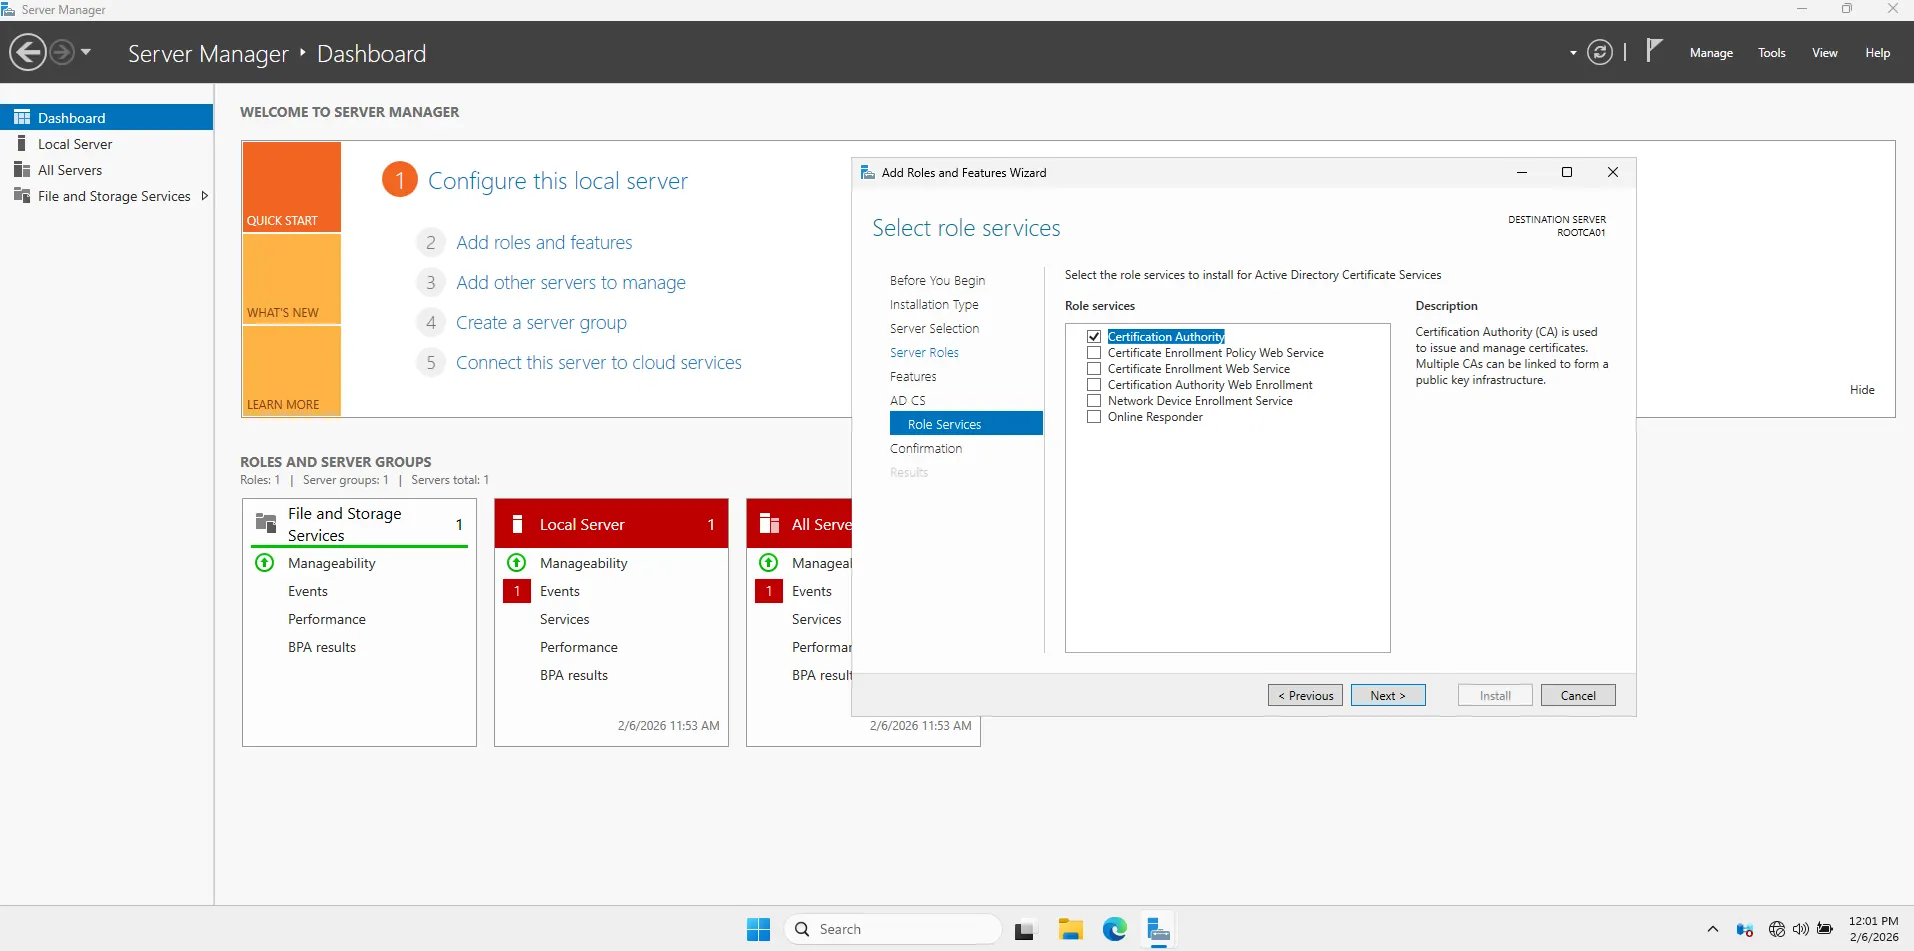Click the File and Storage Services sidebar icon
The height and width of the screenshot is (951, 1914).
pyautogui.click(x=22, y=196)
